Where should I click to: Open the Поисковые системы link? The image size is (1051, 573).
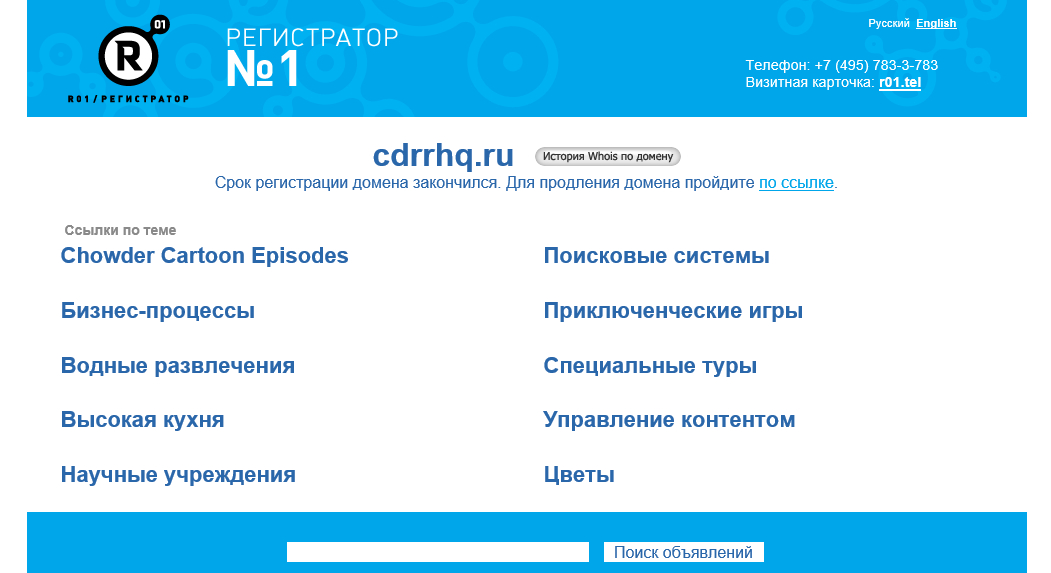coord(656,255)
